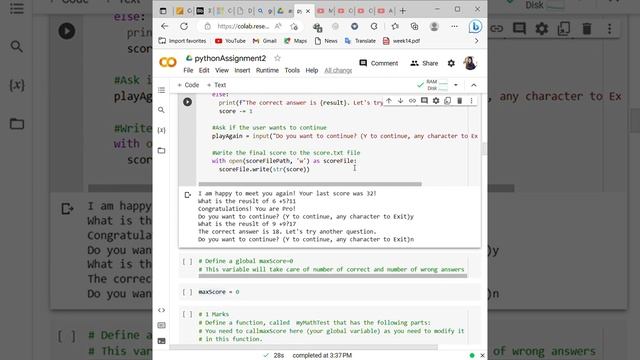This screenshot has width=640, height=360.
Task: Open the Tools menu
Action: coord(292,70)
